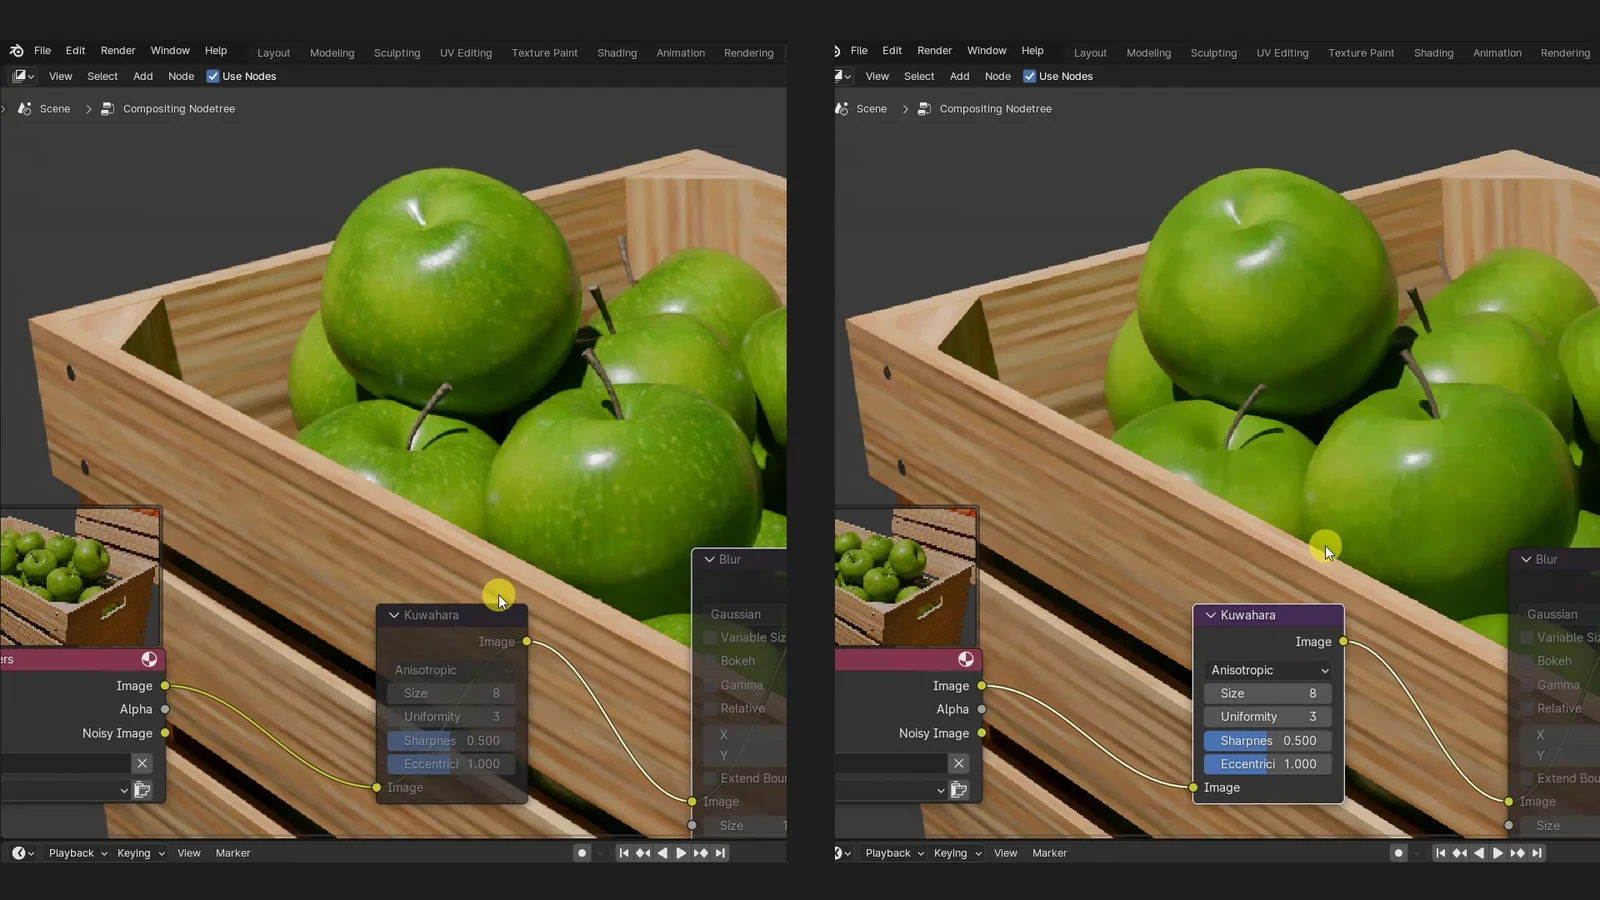
Task: Toggle the Use Nodes checkbox in the right window
Action: point(1029,76)
